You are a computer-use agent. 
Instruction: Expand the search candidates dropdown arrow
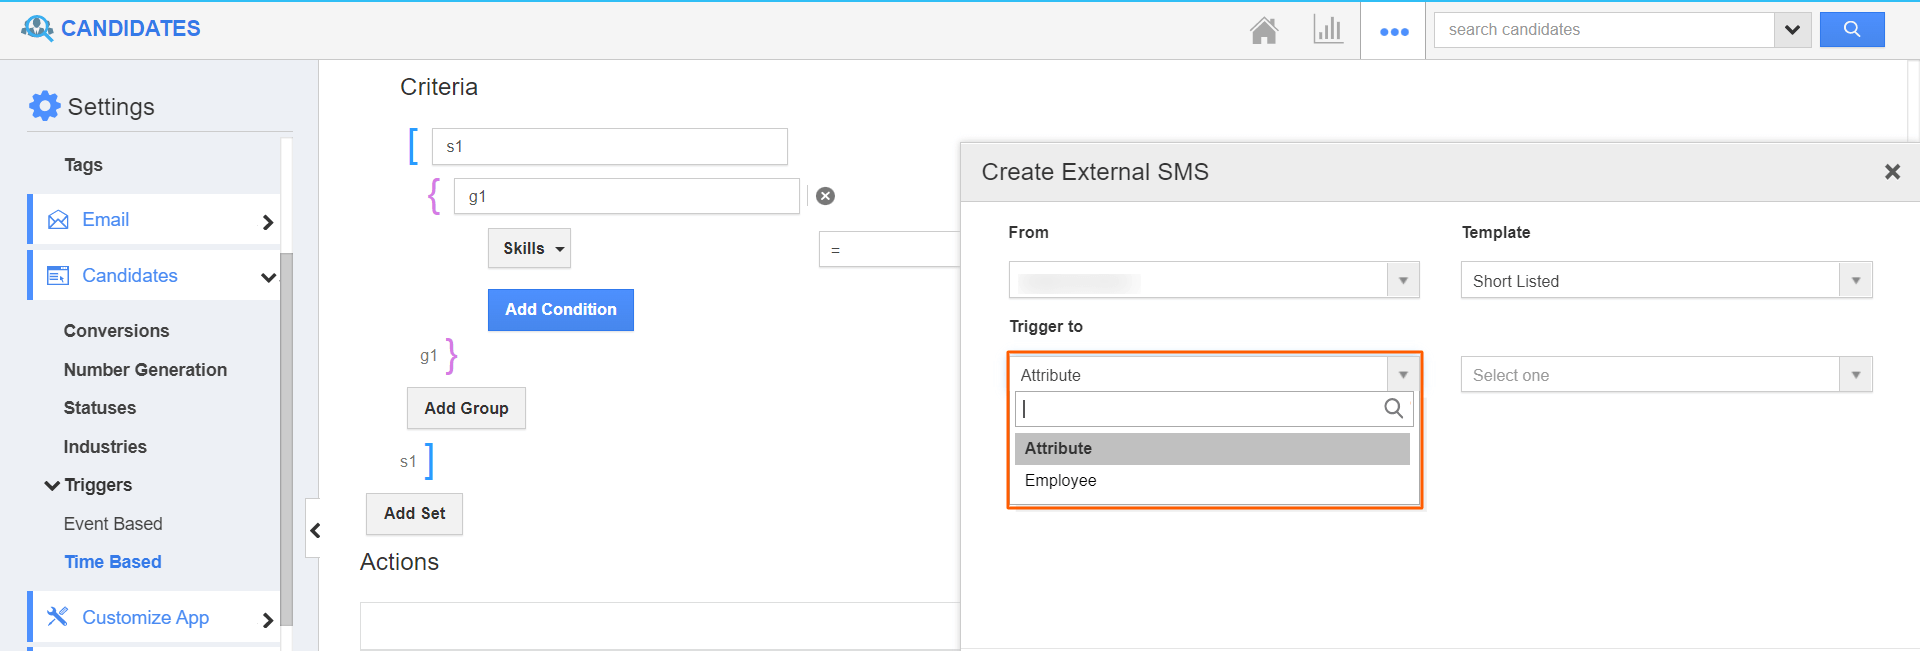1792,30
